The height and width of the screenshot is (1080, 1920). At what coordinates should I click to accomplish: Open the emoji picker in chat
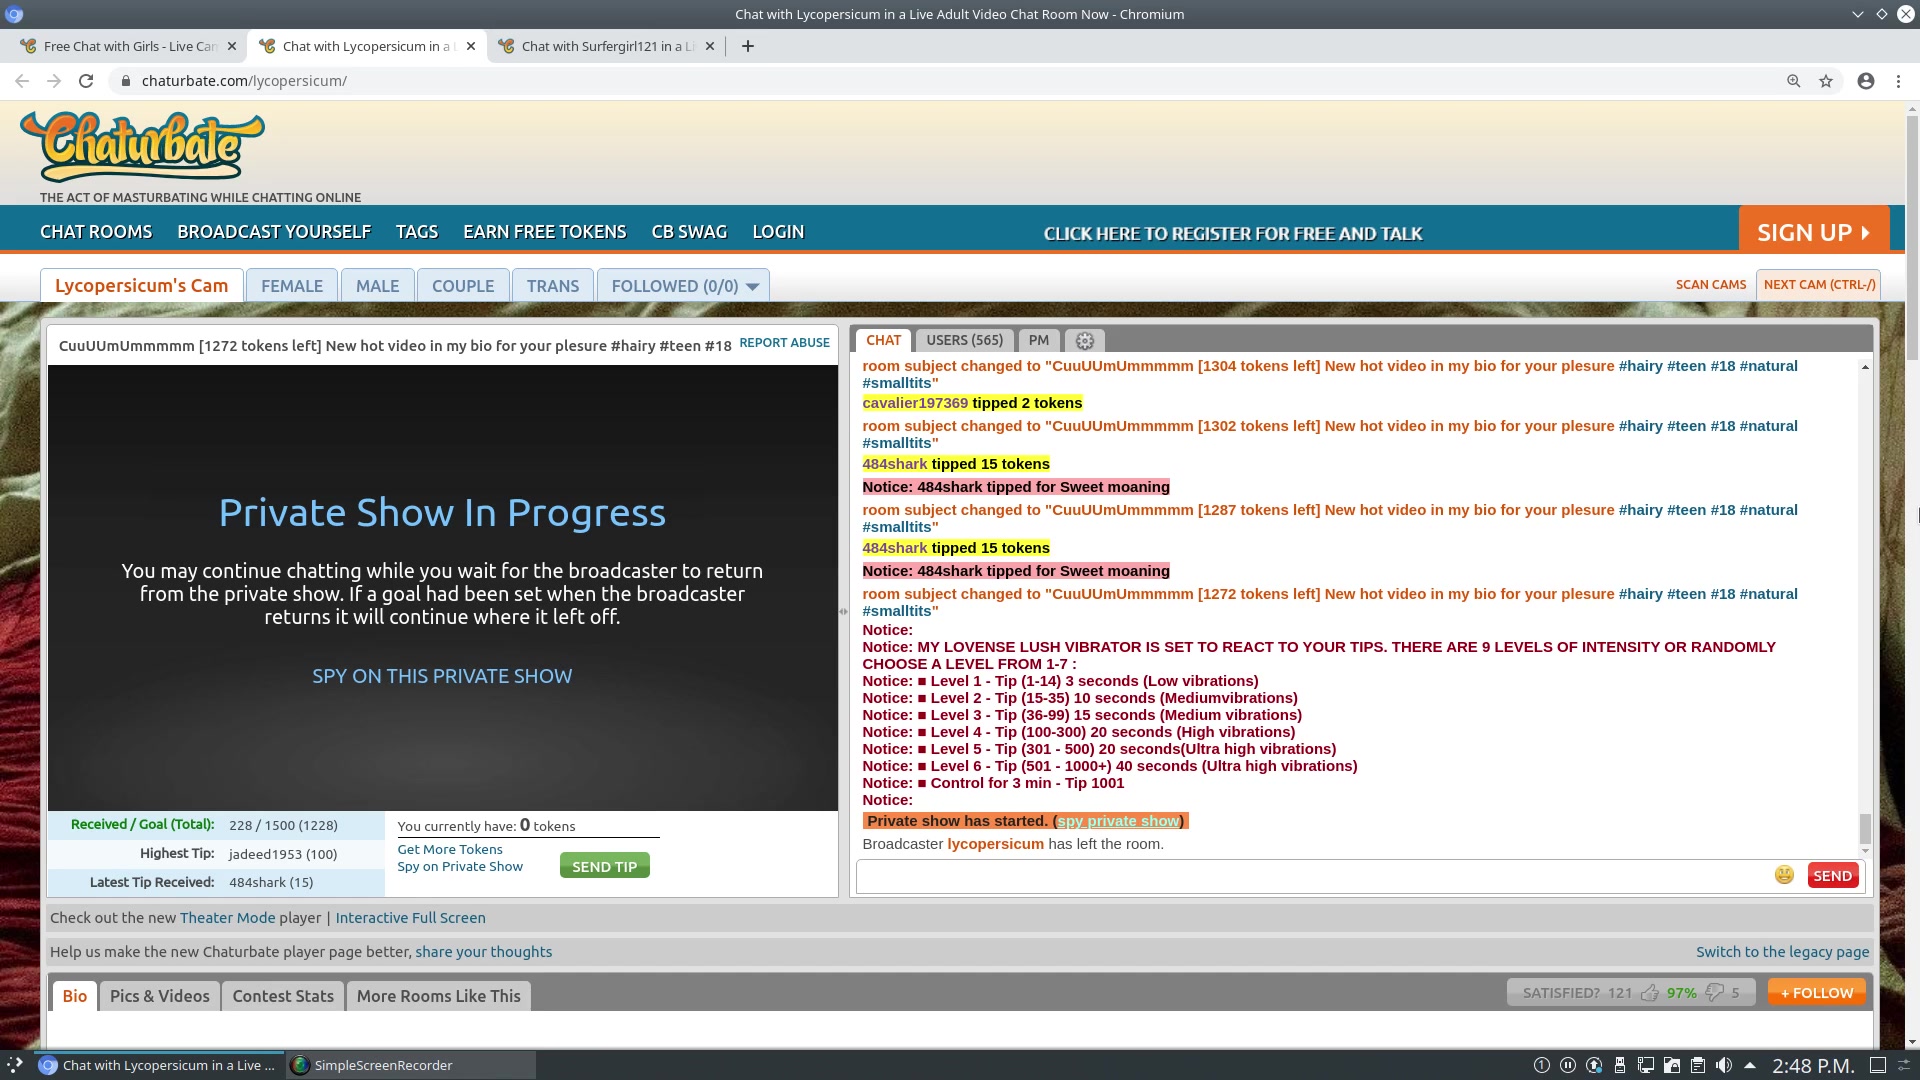pos(1784,875)
